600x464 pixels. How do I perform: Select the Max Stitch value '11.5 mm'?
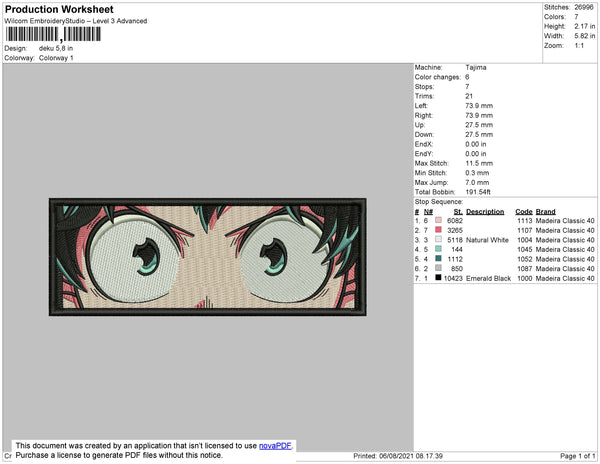479,163
